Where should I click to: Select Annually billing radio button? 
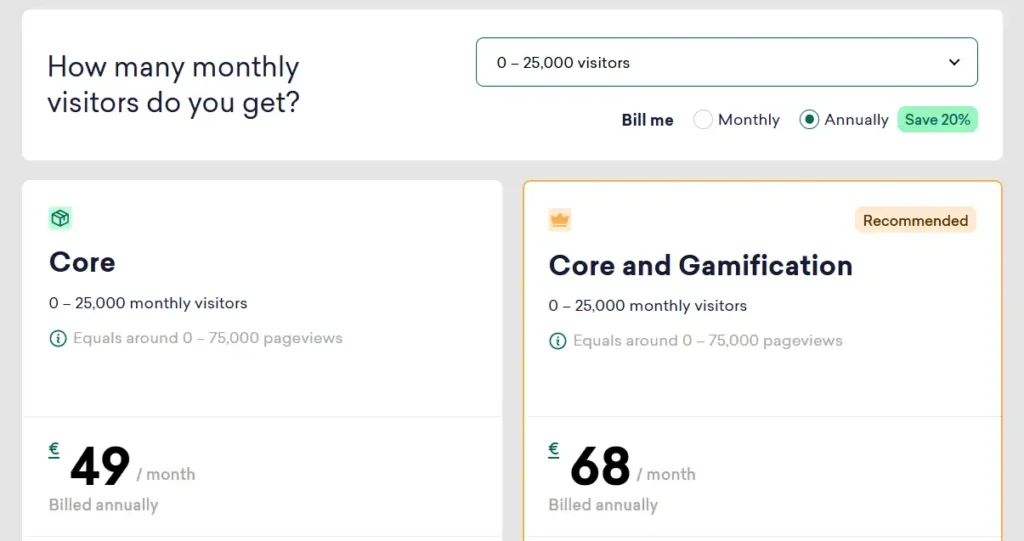(809, 120)
